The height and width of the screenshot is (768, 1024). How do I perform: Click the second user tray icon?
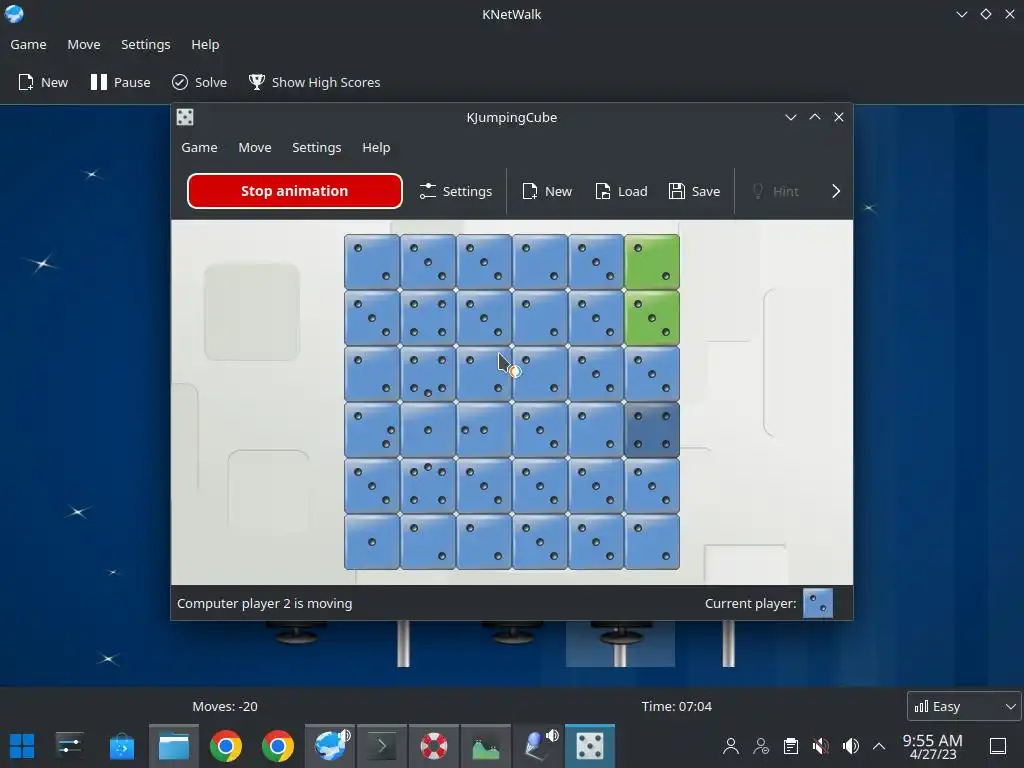coord(761,746)
